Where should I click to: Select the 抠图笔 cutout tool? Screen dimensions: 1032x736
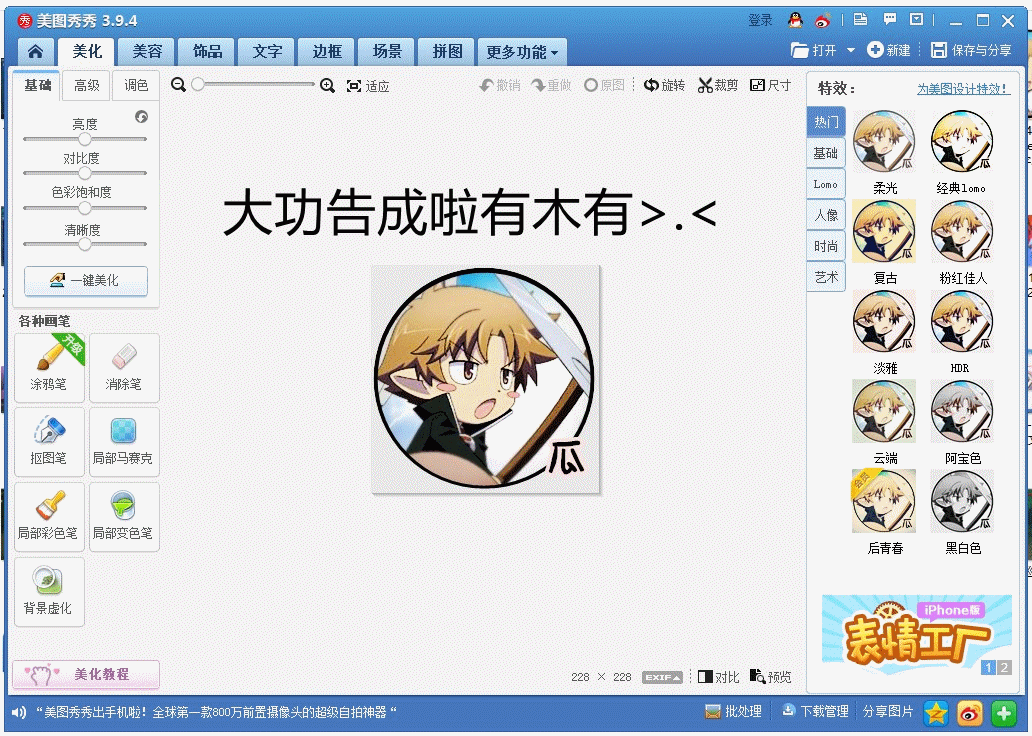click(49, 442)
